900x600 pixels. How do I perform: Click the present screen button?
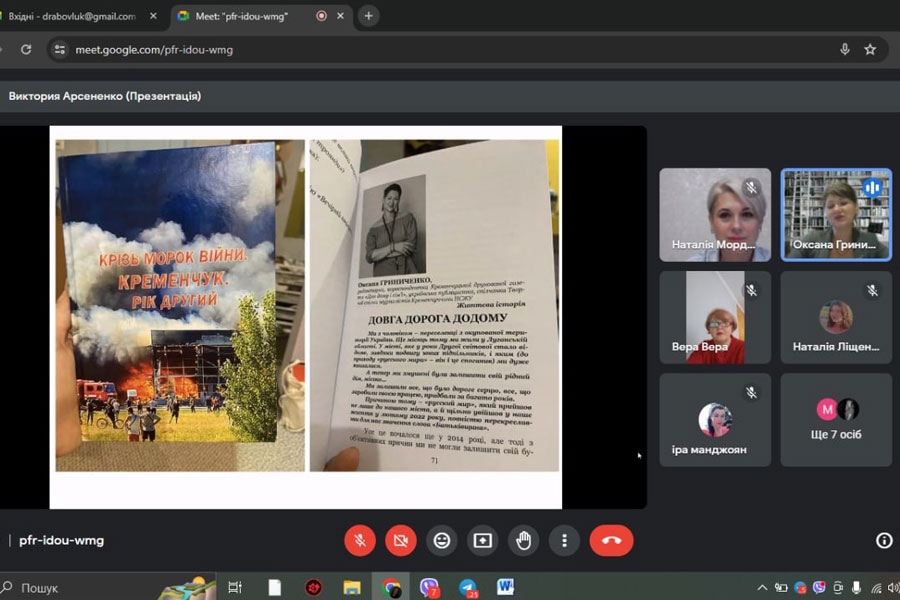pyautogui.click(x=483, y=540)
